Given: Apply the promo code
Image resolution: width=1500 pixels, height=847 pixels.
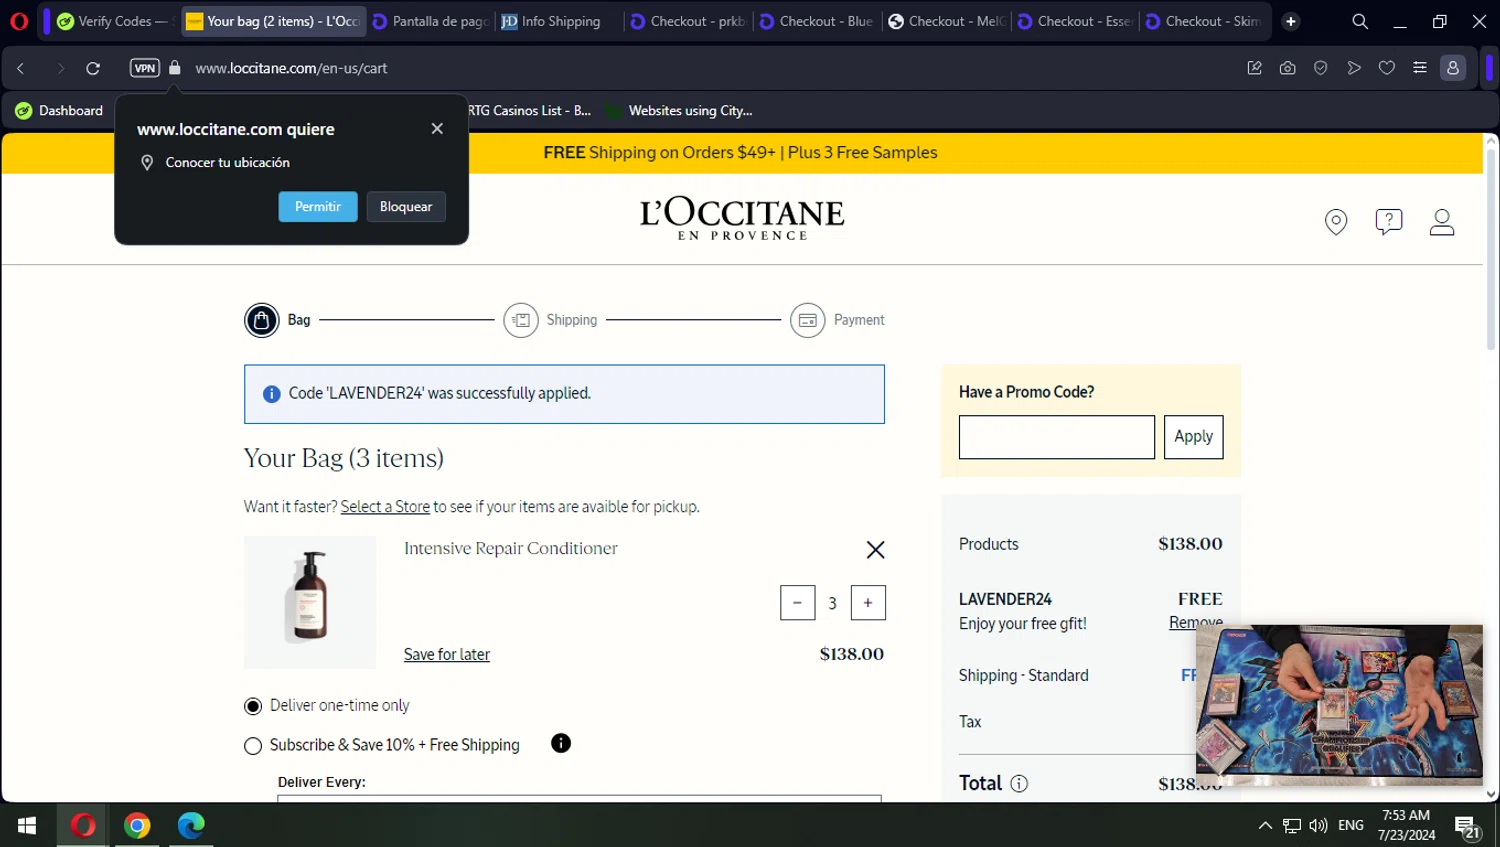Looking at the screenshot, I should (1194, 437).
